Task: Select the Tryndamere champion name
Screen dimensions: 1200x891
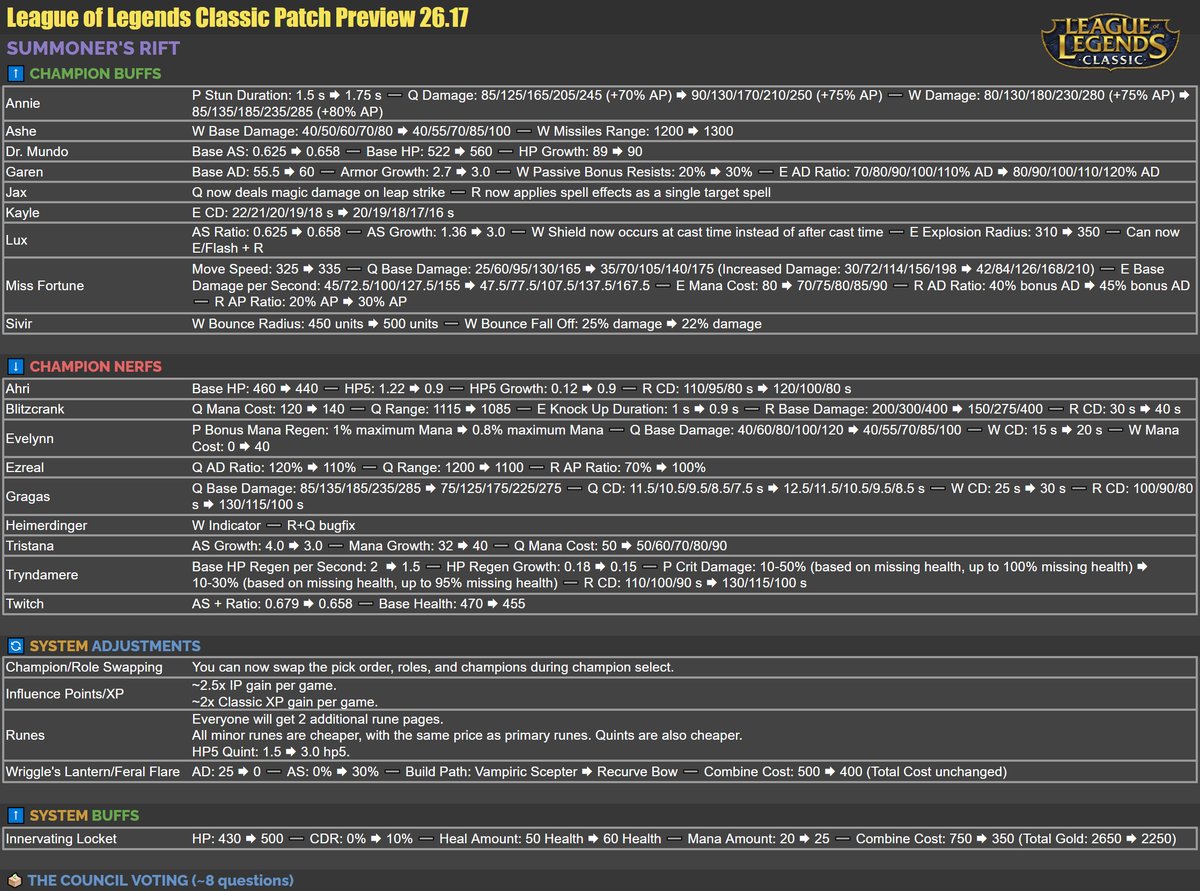Action: pyautogui.click(x=42, y=575)
